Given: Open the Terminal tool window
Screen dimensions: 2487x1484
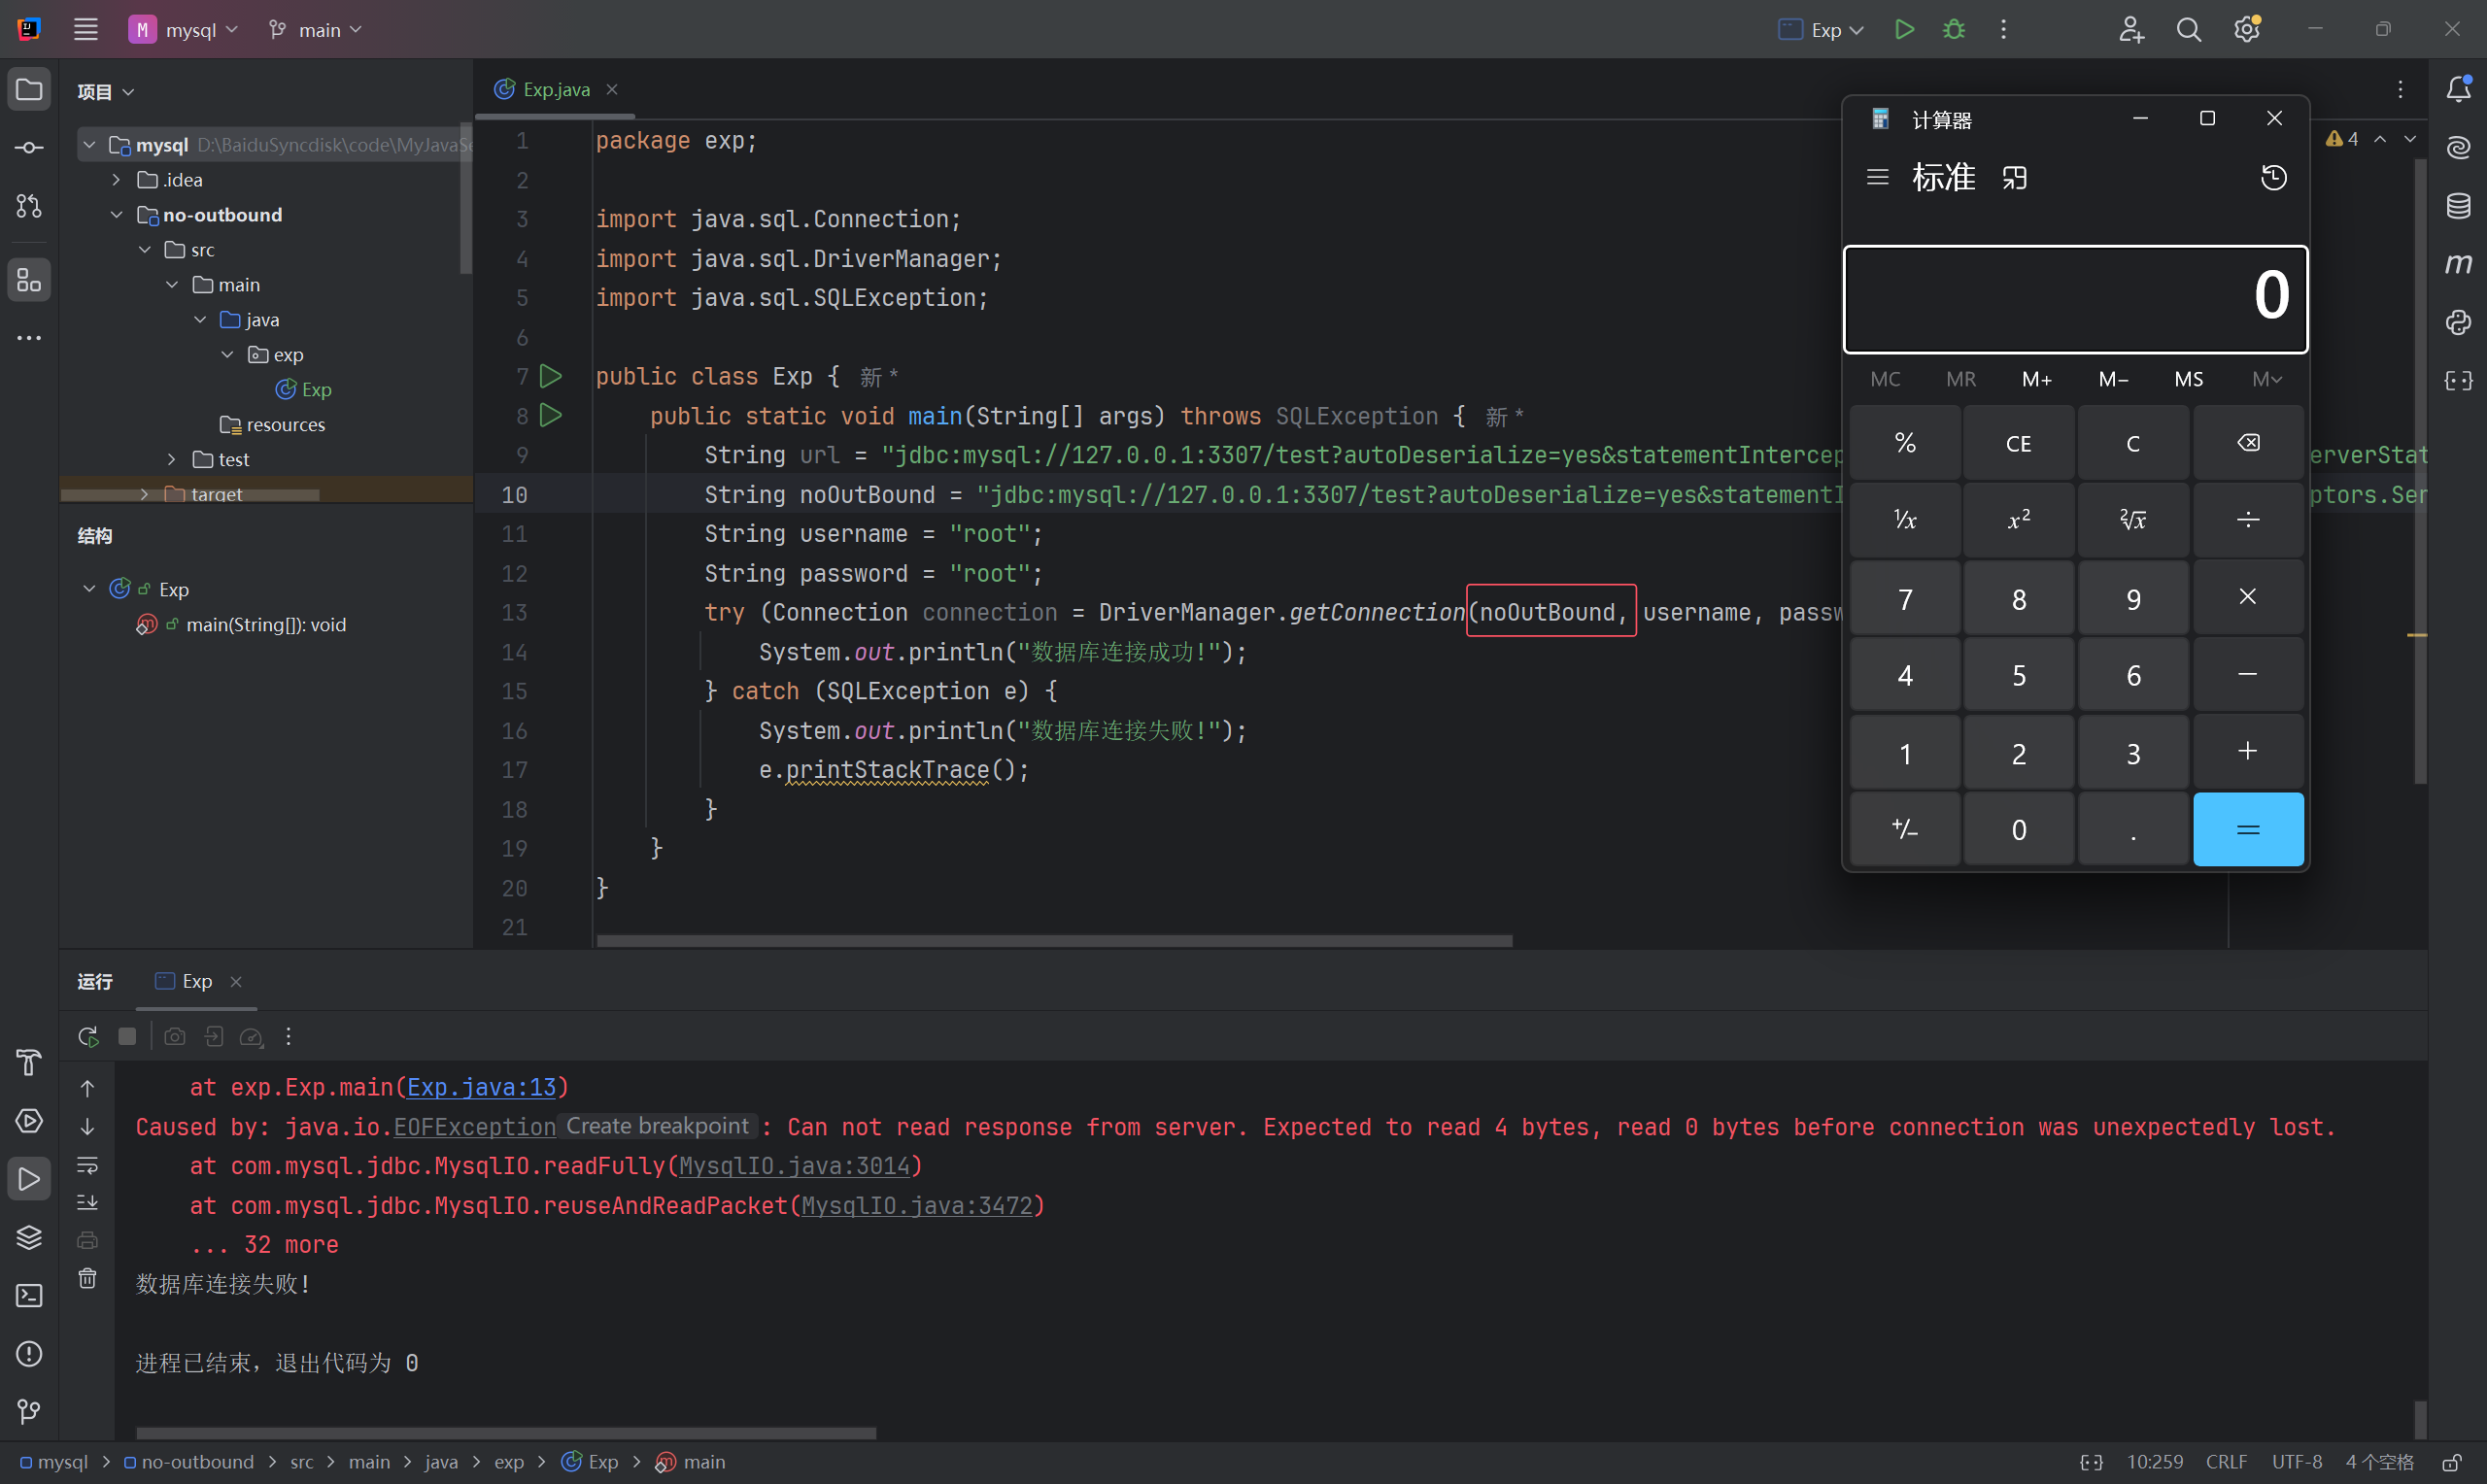Looking at the screenshot, I should [x=29, y=1295].
